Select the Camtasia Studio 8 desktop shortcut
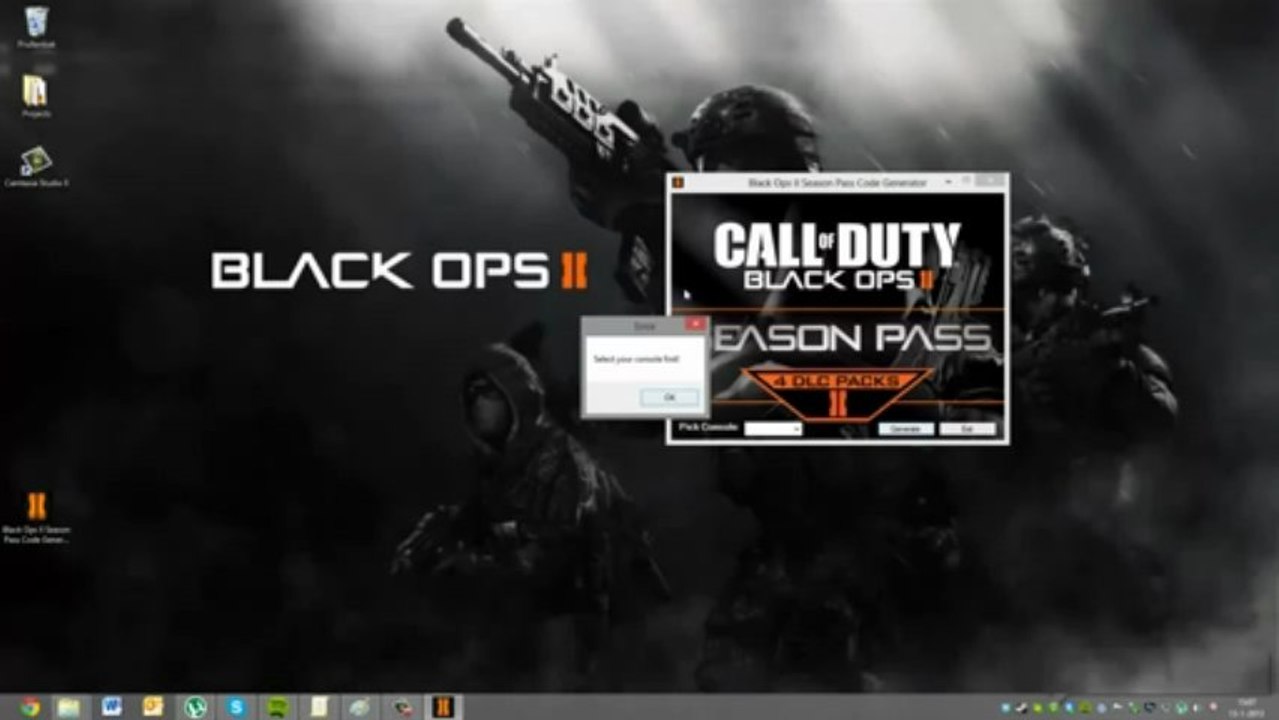This screenshot has height=720, width=1279. pyautogui.click(x=36, y=167)
